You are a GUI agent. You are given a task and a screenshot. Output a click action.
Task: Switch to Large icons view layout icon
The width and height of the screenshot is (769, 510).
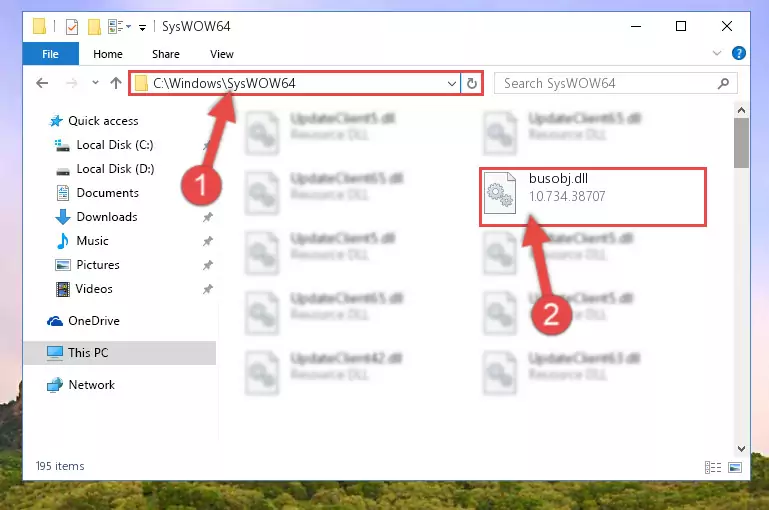735,467
